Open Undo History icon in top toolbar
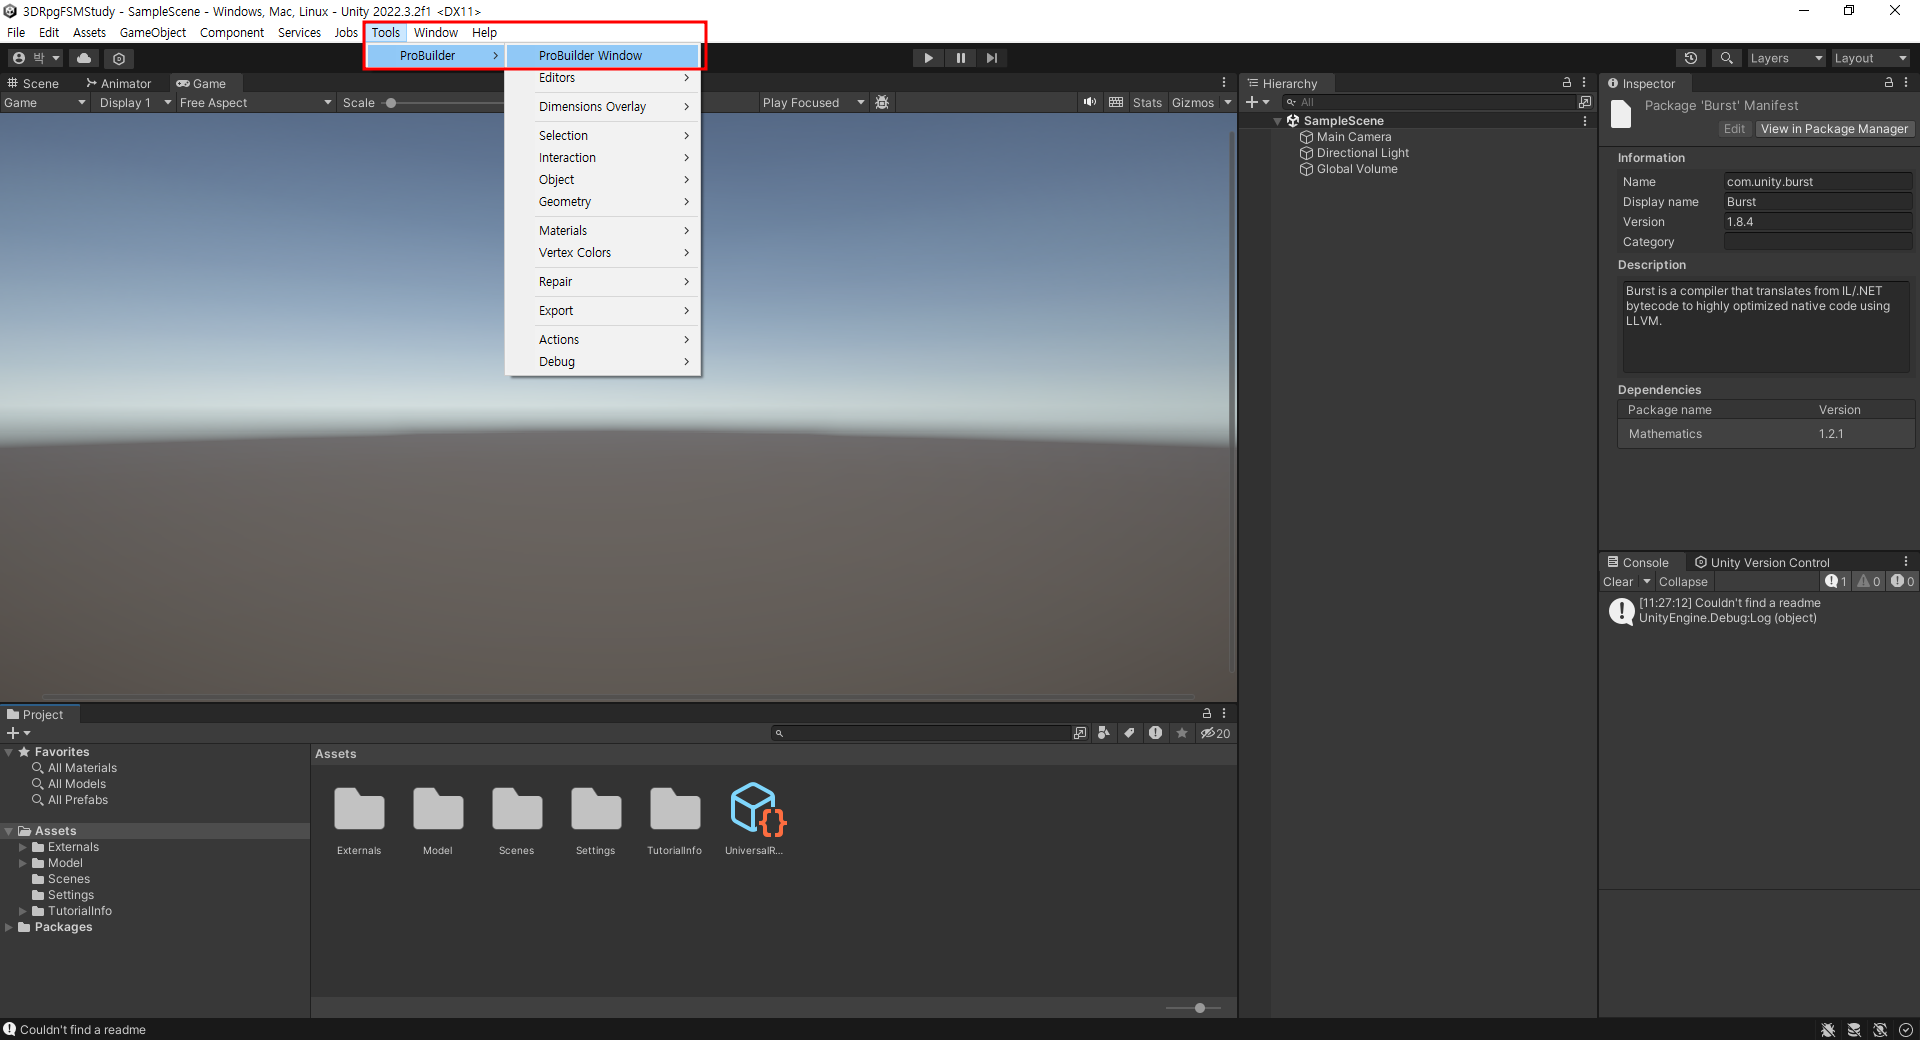Image resolution: width=1920 pixels, height=1040 pixels. coord(1691,58)
